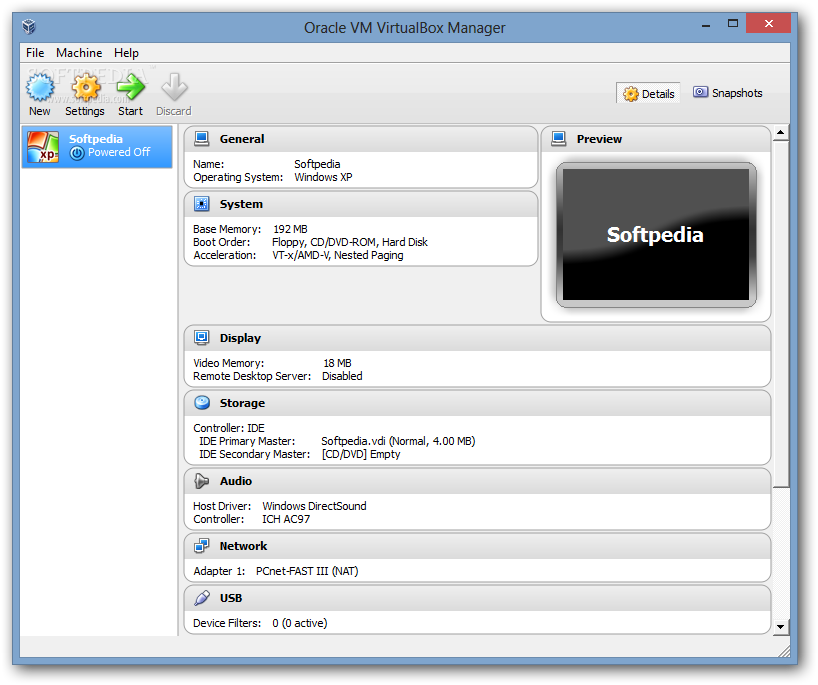Viewport: 818px width, 685px height.
Task: Click the Name value Softpedia in General
Action: [317, 164]
